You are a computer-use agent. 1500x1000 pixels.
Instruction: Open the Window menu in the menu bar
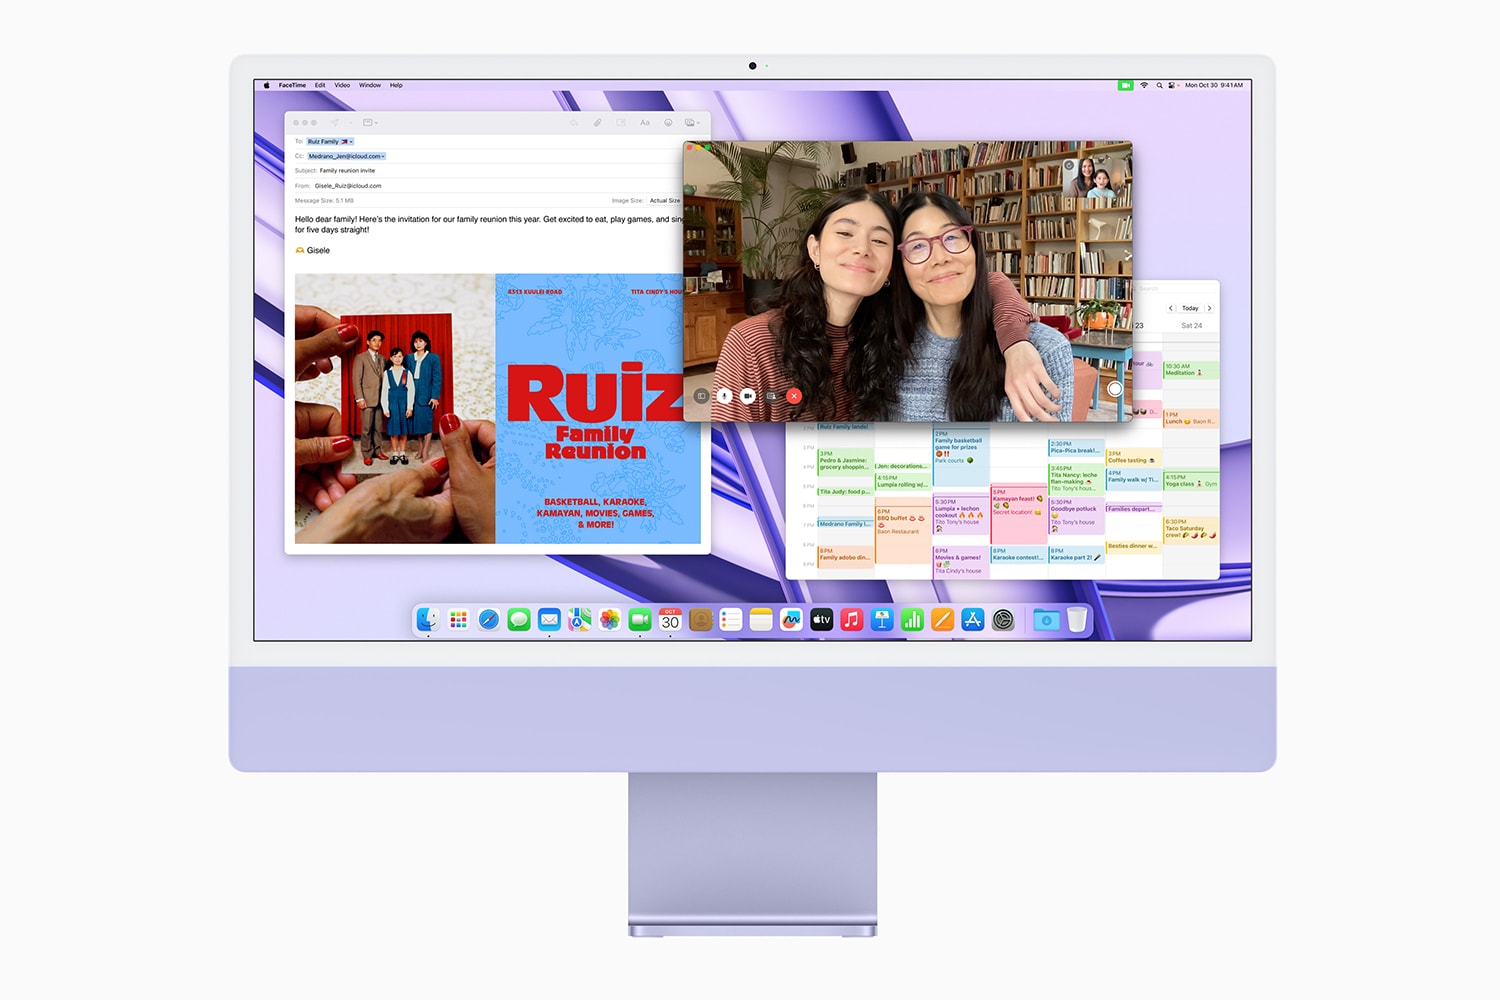(370, 85)
